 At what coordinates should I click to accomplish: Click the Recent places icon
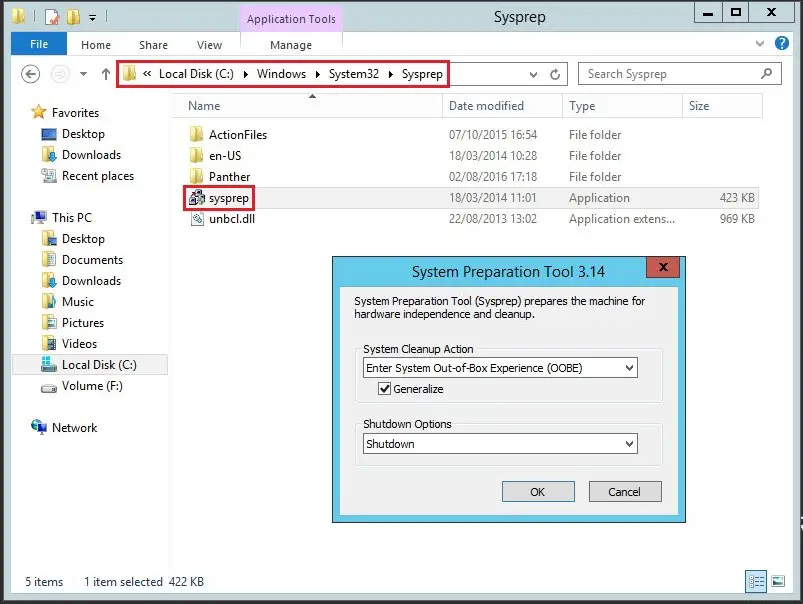click(49, 176)
